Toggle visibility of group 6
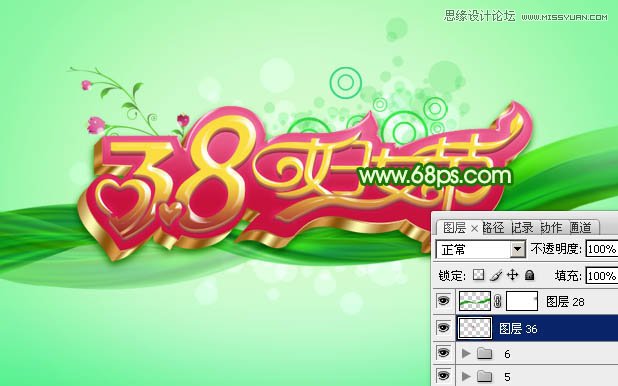The image size is (618, 386). point(443,352)
